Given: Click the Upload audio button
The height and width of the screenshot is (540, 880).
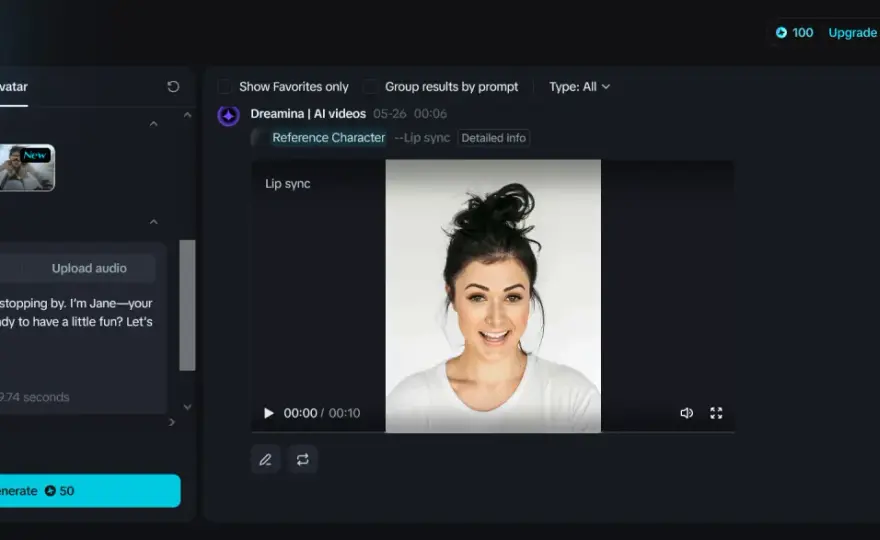Looking at the screenshot, I should click(x=89, y=268).
